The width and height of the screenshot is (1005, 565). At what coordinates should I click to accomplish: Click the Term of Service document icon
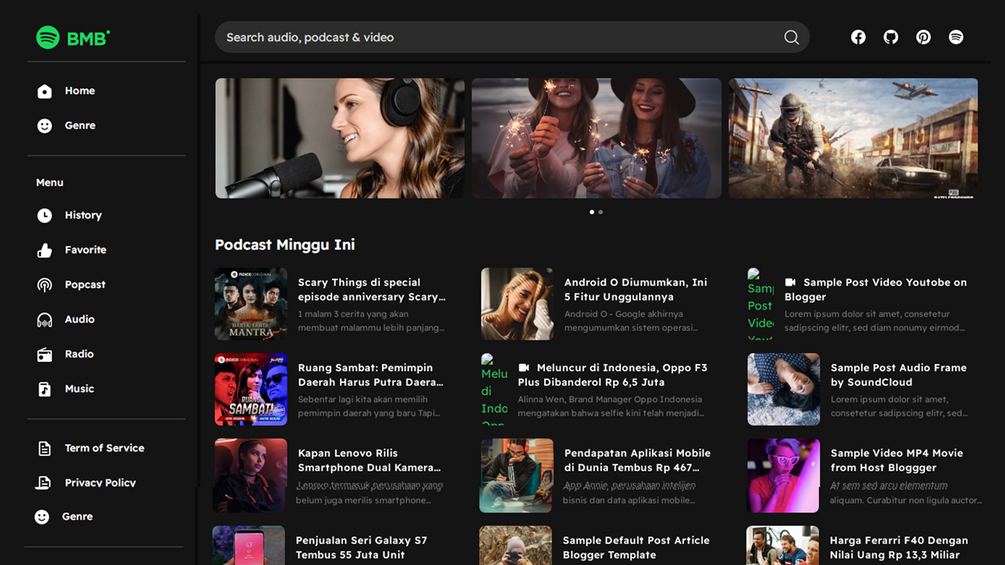[44, 448]
